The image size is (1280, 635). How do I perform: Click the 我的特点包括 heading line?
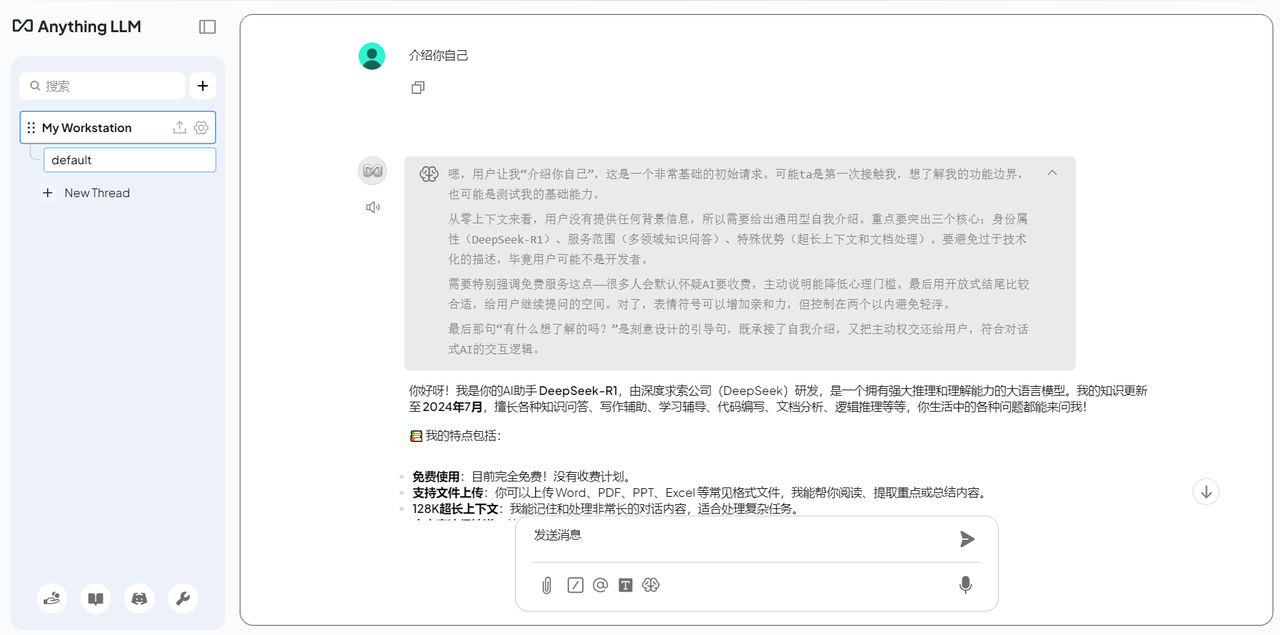click(x=455, y=436)
